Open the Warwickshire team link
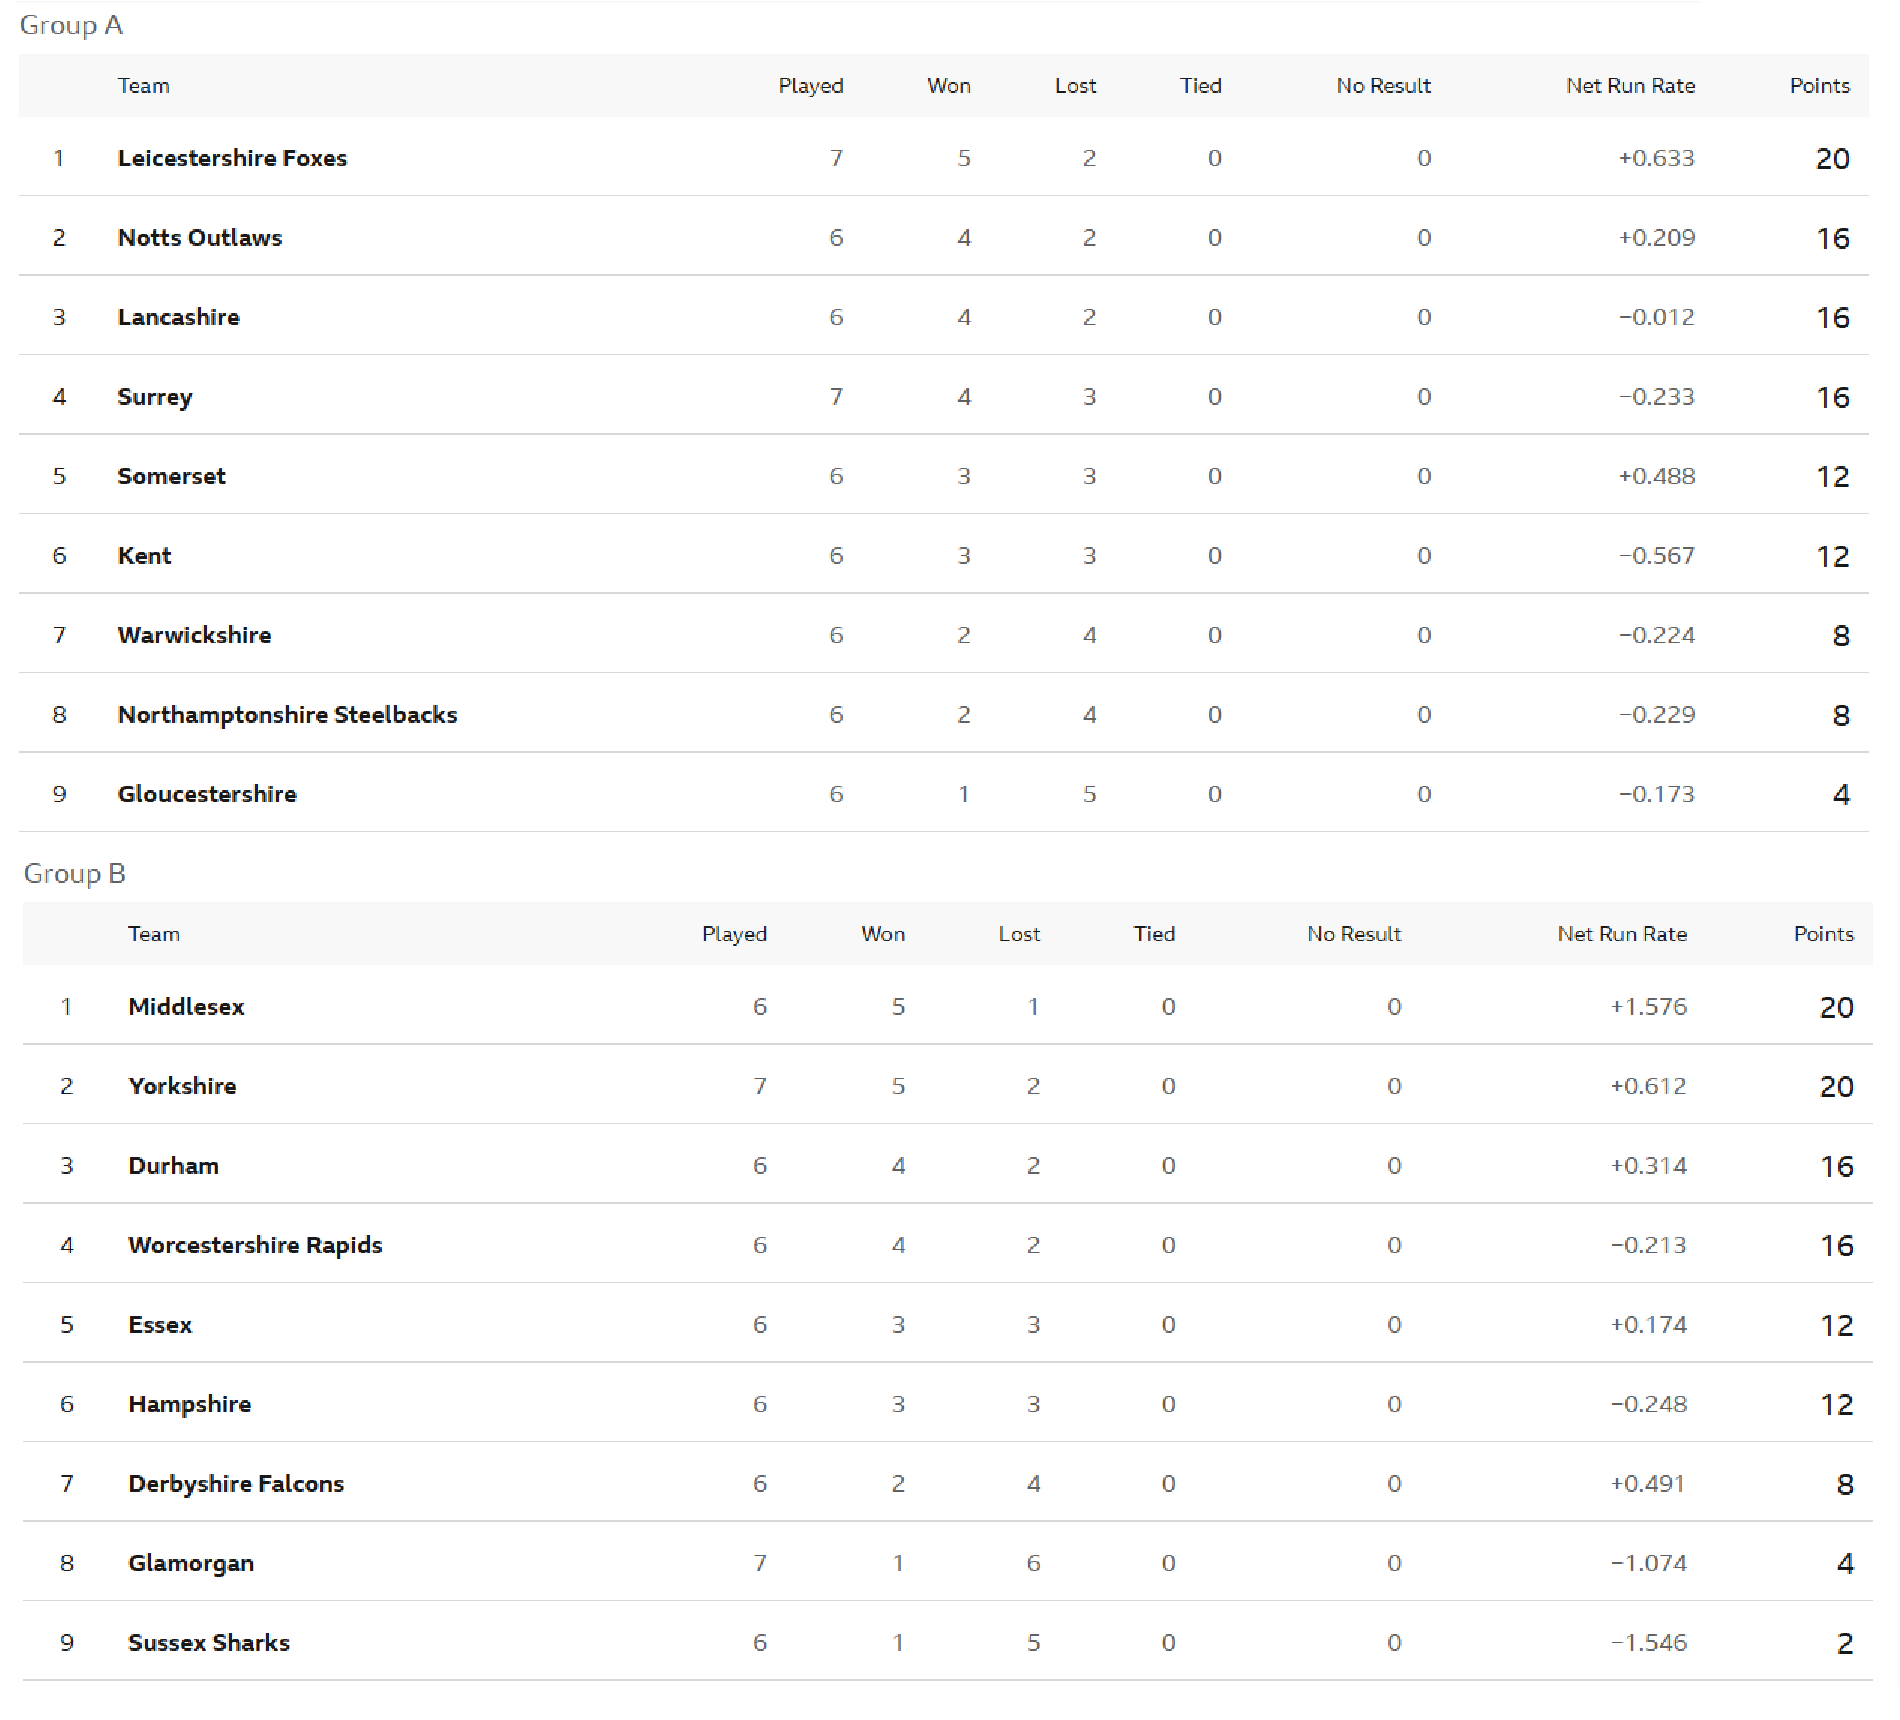The height and width of the screenshot is (1720, 1900). (194, 635)
